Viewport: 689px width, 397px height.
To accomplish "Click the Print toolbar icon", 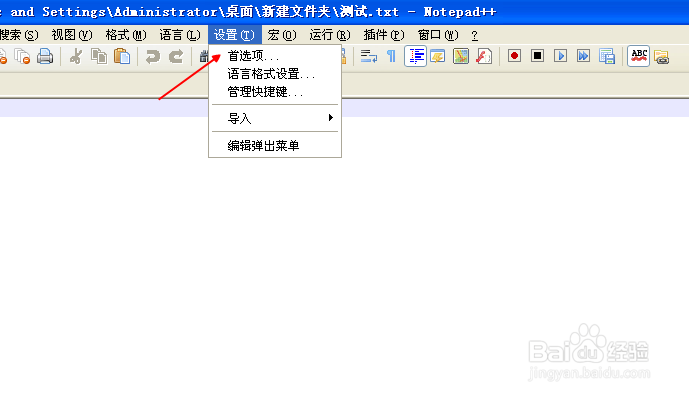I will [45, 56].
